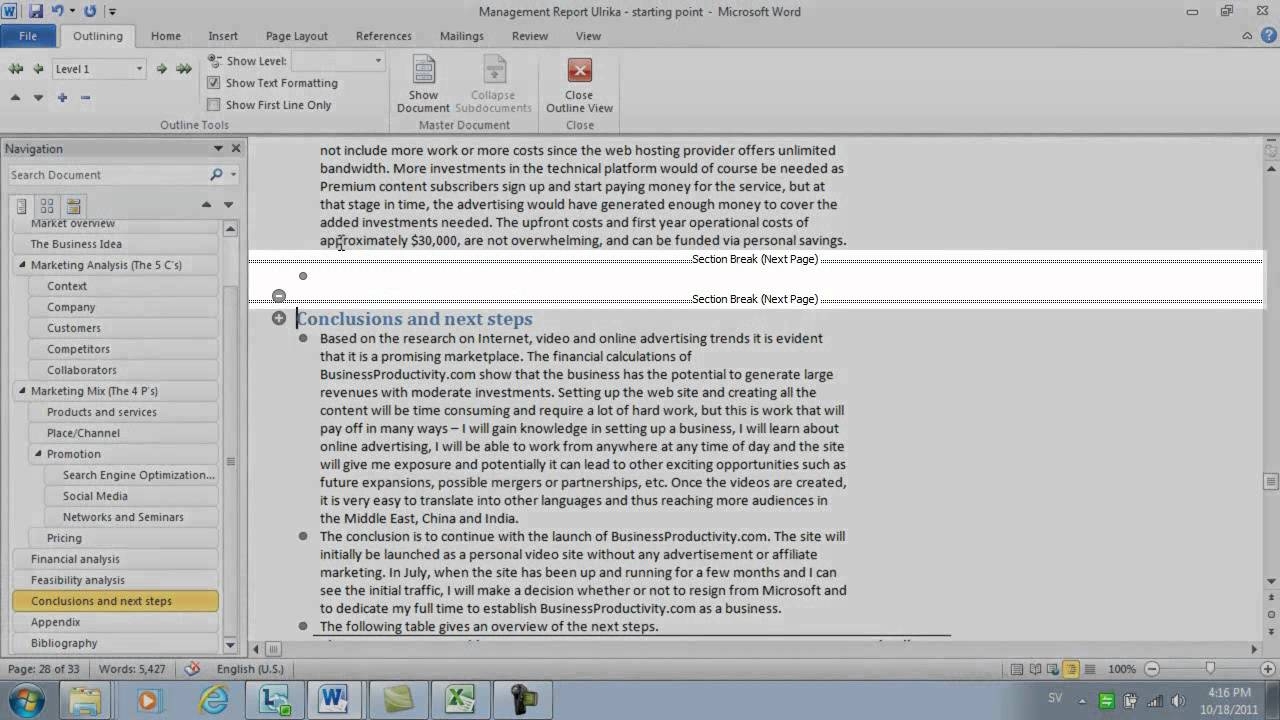Go to Financial analysis heading in Navigation
This screenshot has width=1280, height=720.
[x=75, y=559]
